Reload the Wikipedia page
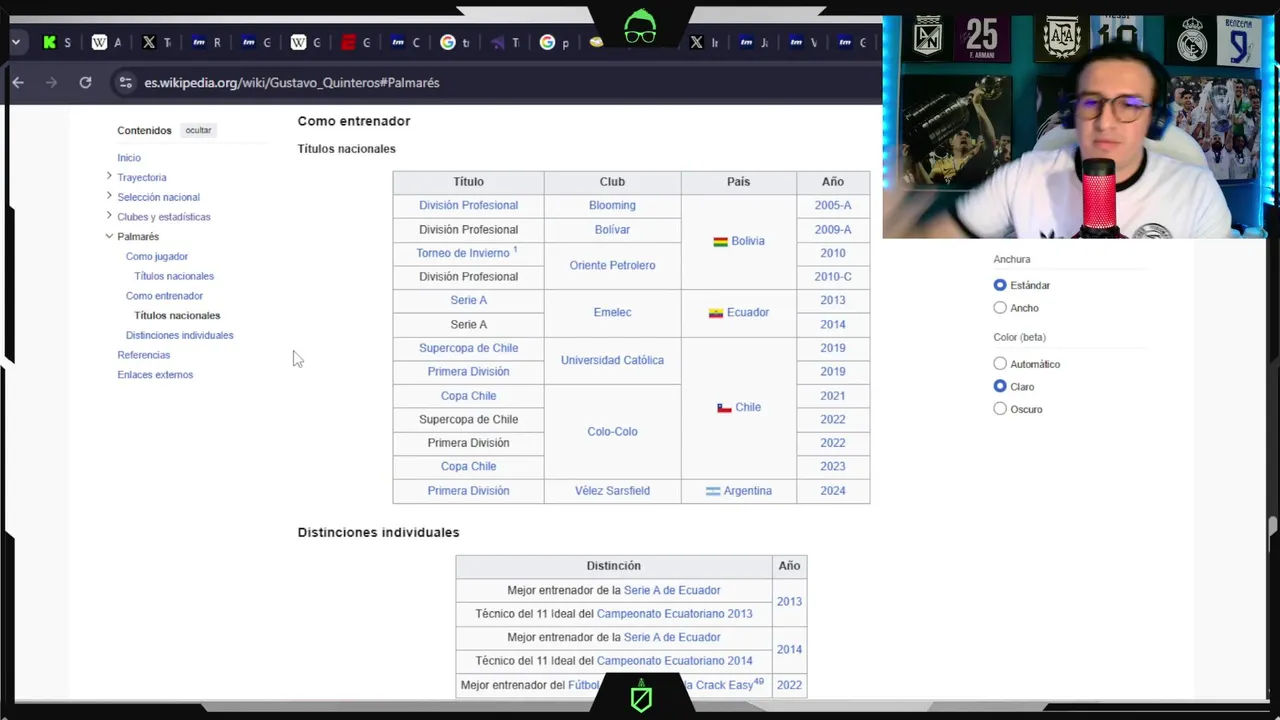This screenshot has height=720, width=1280. coord(85,83)
